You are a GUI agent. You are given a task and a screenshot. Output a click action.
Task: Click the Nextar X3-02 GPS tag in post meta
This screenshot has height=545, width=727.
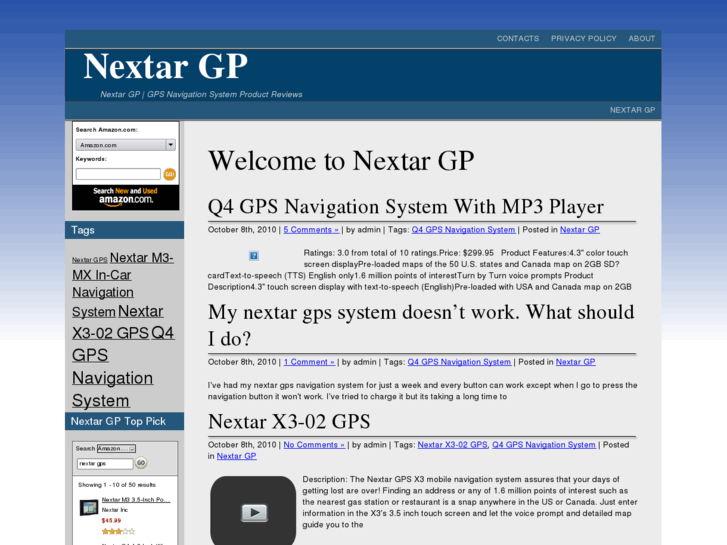pos(453,445)
